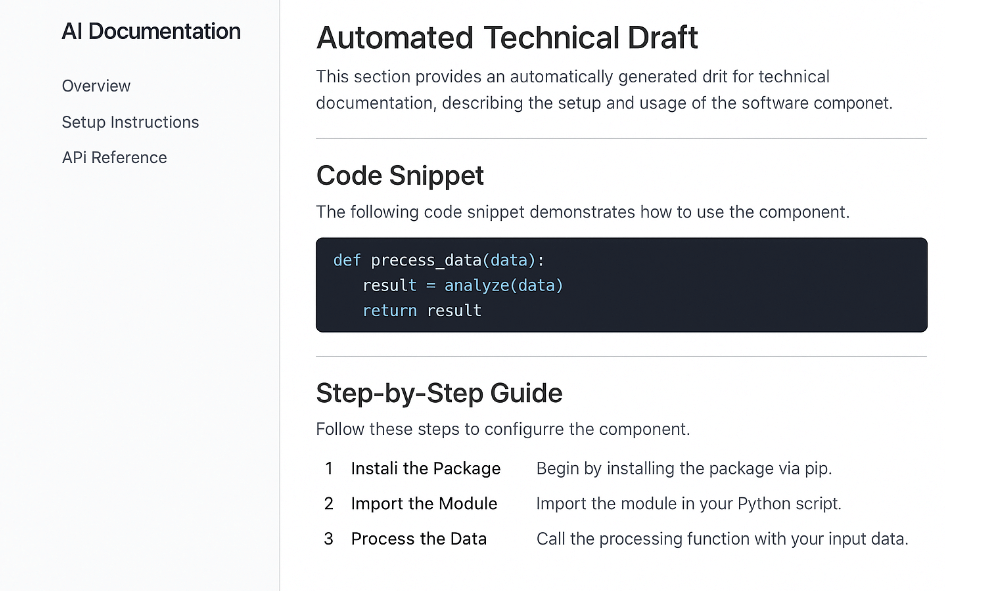Select the APi Reference sidebar item
The width and height of the screenshot is (1004, 591).
tap(114, 157)
